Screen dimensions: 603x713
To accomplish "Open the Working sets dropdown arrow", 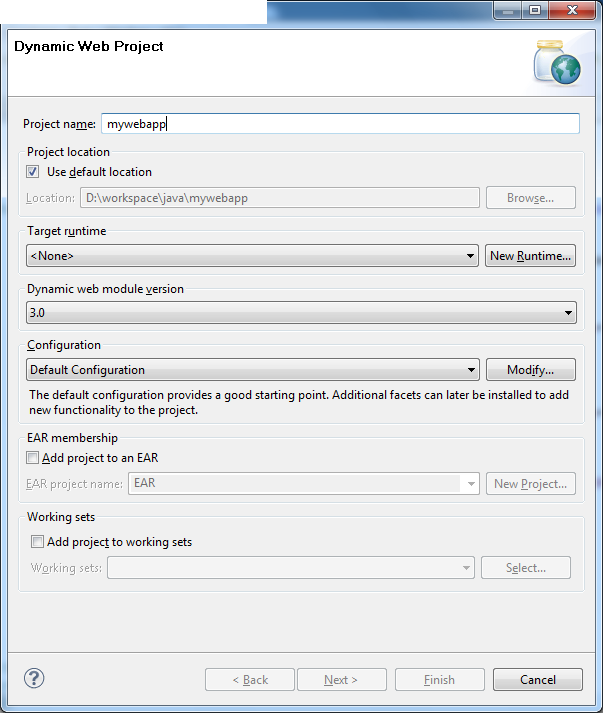I will pyautogui.click(x=466, y=567).
